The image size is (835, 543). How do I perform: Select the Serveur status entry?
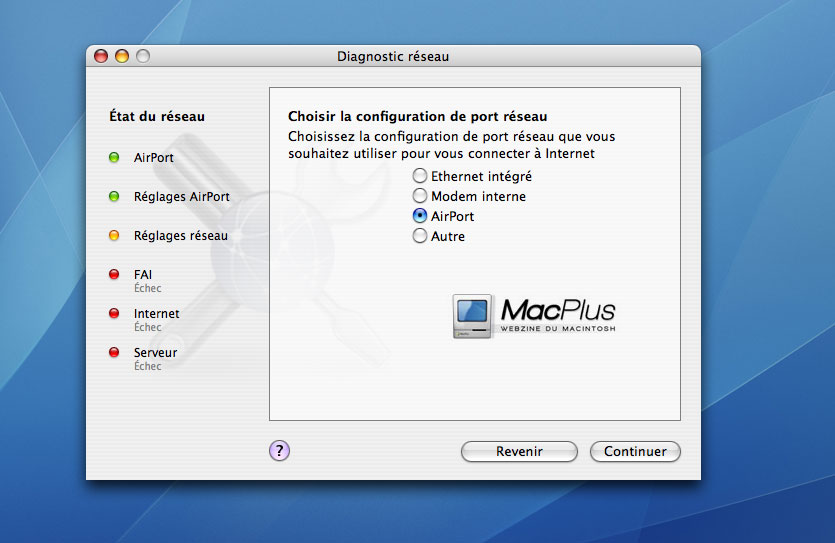155,352
